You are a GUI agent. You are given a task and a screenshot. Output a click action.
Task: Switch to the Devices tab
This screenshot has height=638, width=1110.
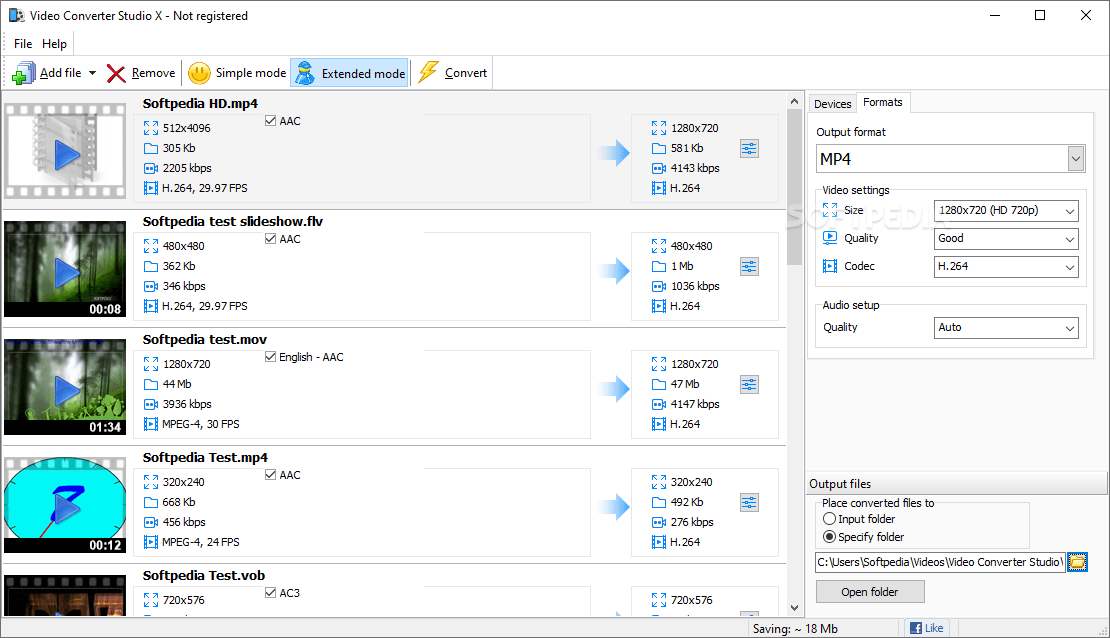832,102
